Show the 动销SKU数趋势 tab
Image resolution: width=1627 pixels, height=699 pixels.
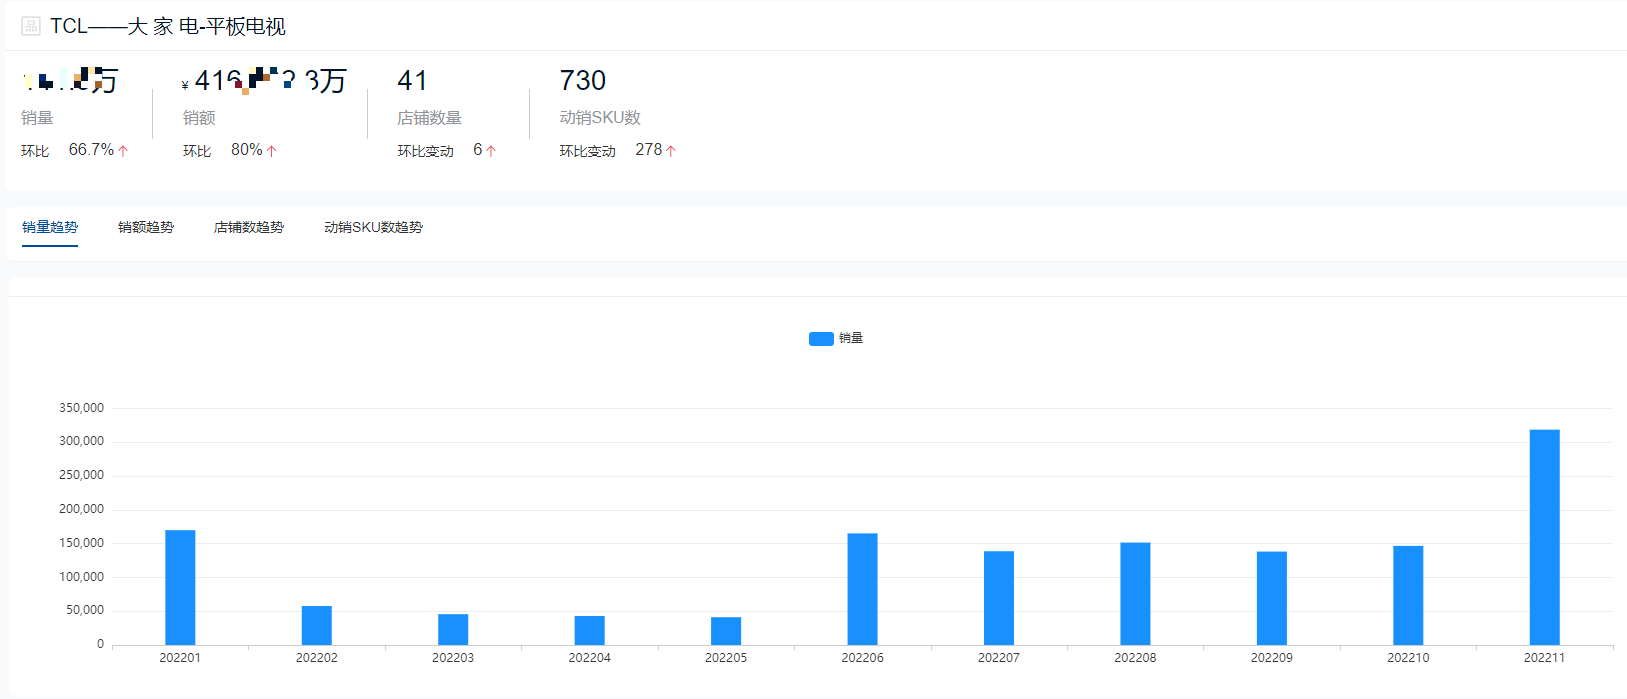373,227
